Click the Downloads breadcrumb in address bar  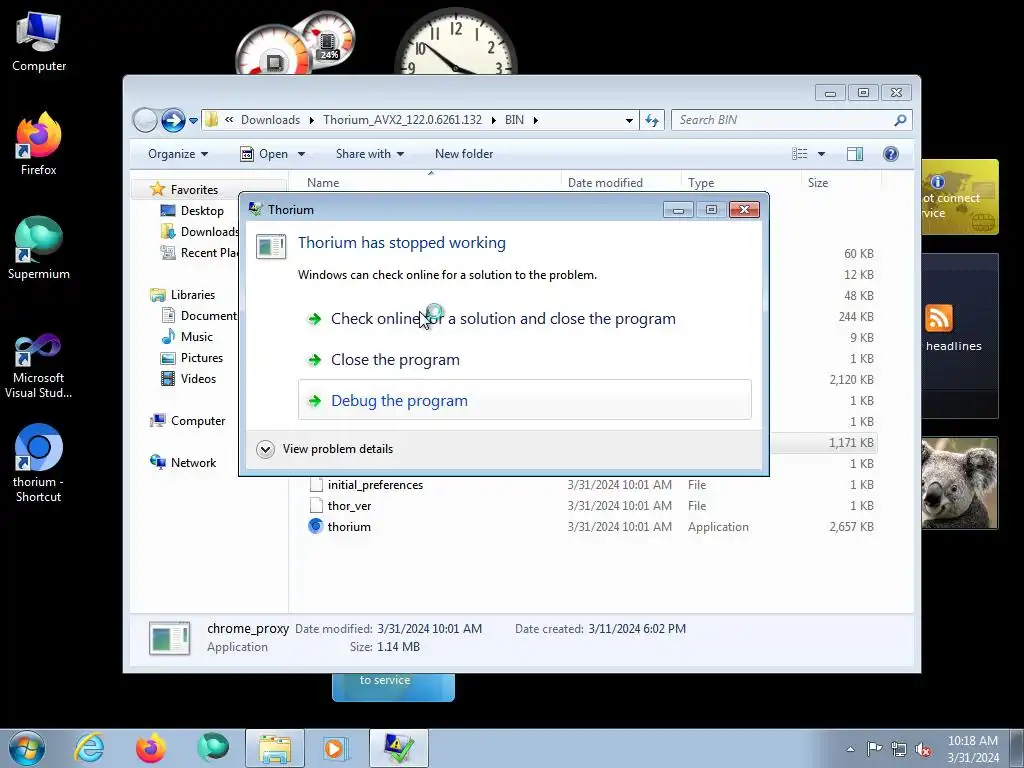270,120
